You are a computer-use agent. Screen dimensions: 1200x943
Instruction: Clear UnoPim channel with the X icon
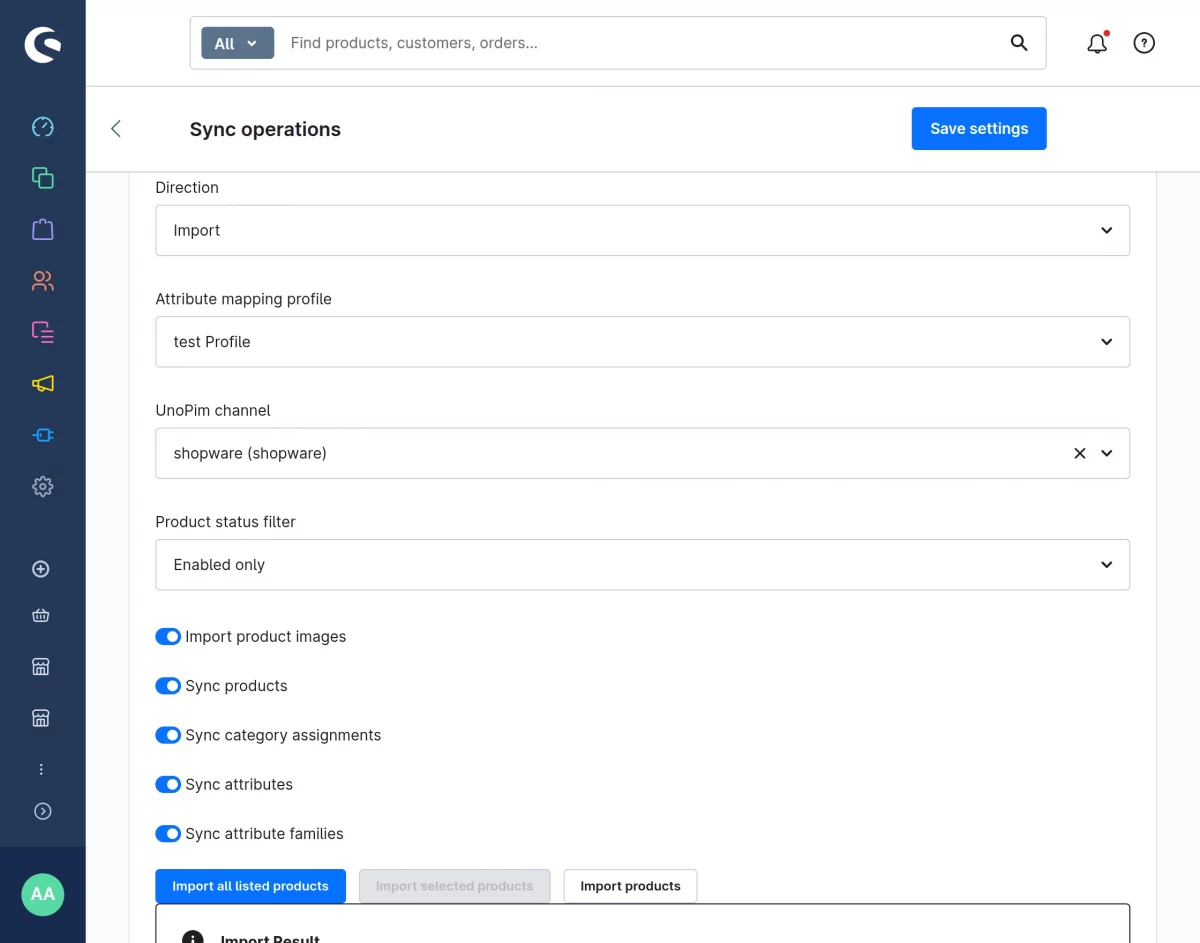point(1080,453)
